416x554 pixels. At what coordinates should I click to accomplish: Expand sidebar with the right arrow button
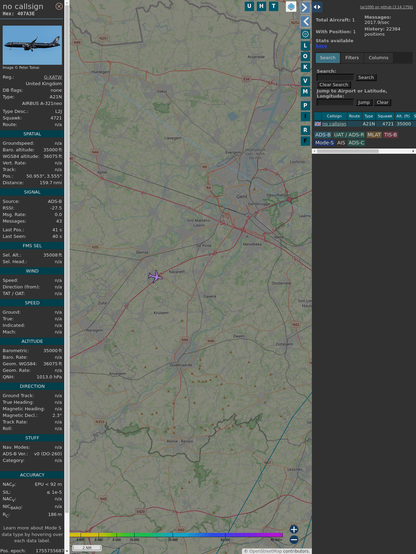click(305, 7)
